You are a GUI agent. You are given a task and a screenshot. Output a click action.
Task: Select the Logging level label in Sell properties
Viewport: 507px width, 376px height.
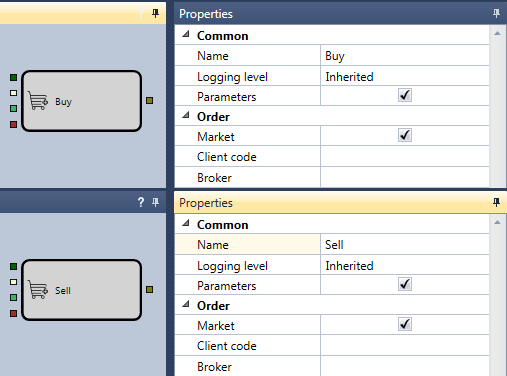tap(232, 266)
